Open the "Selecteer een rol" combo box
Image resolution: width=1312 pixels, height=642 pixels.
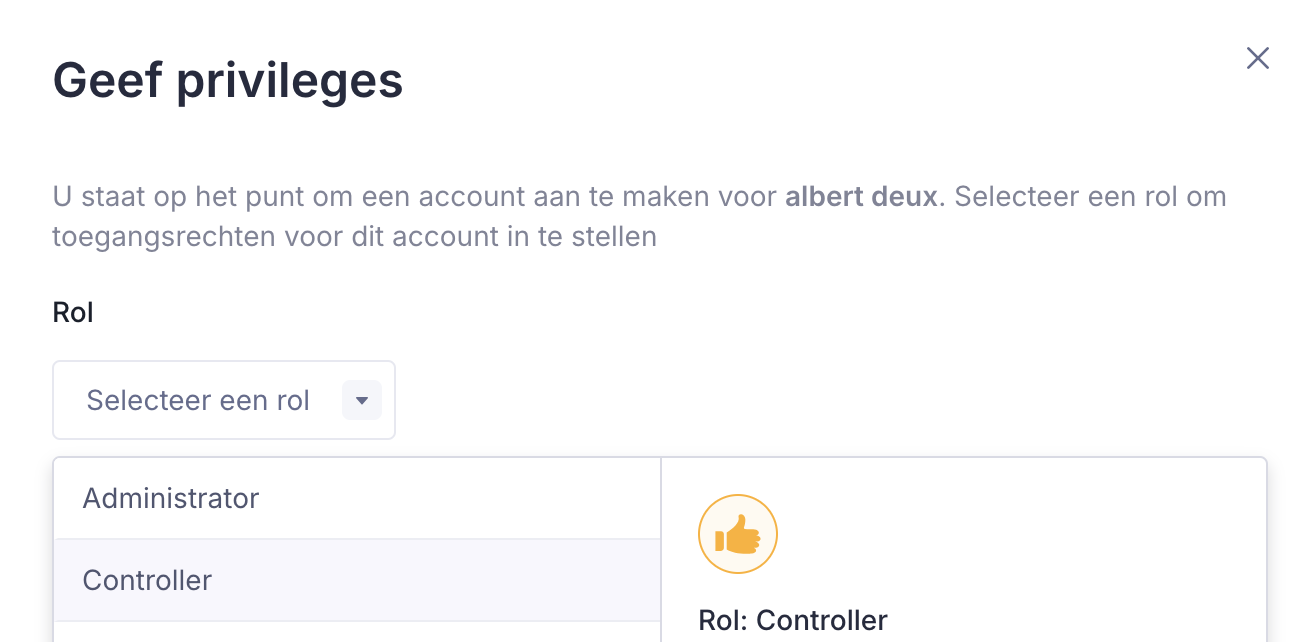(x=224, y=400)
